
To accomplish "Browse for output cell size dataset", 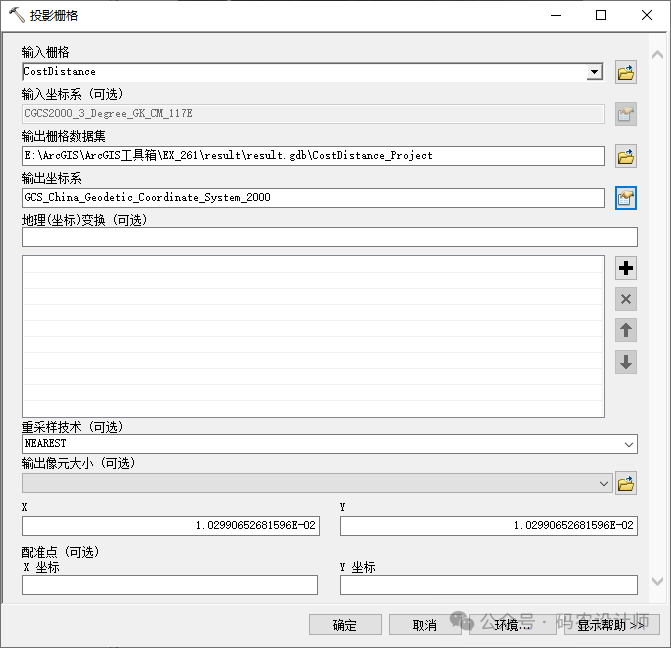I will click(626, 484).
